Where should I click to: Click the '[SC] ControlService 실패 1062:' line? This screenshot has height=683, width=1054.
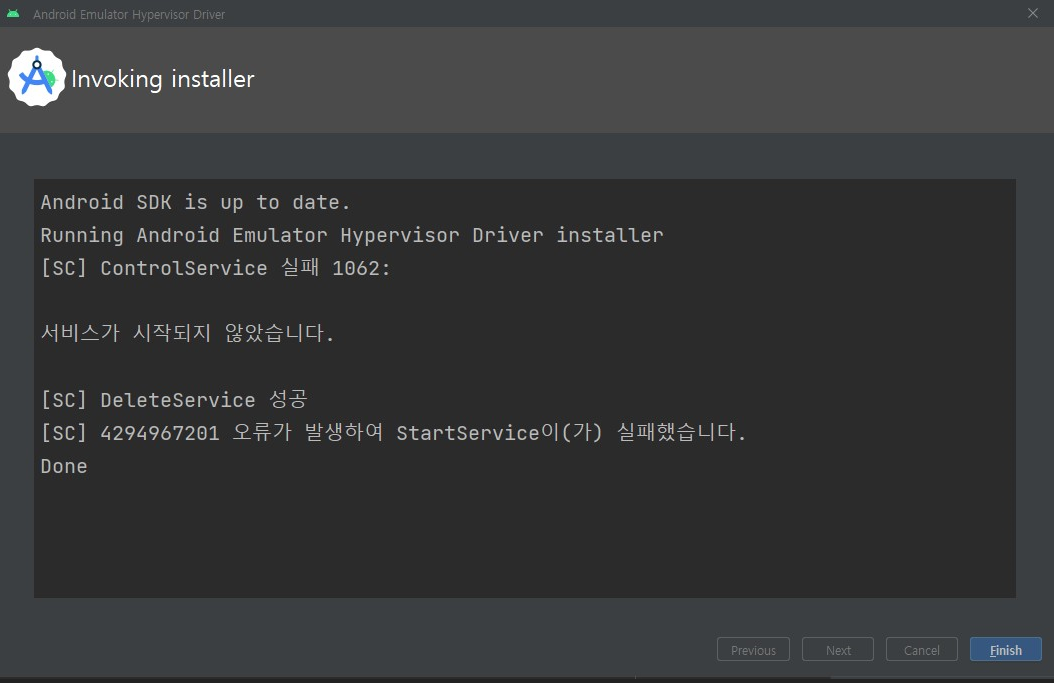tap(215, 268)
